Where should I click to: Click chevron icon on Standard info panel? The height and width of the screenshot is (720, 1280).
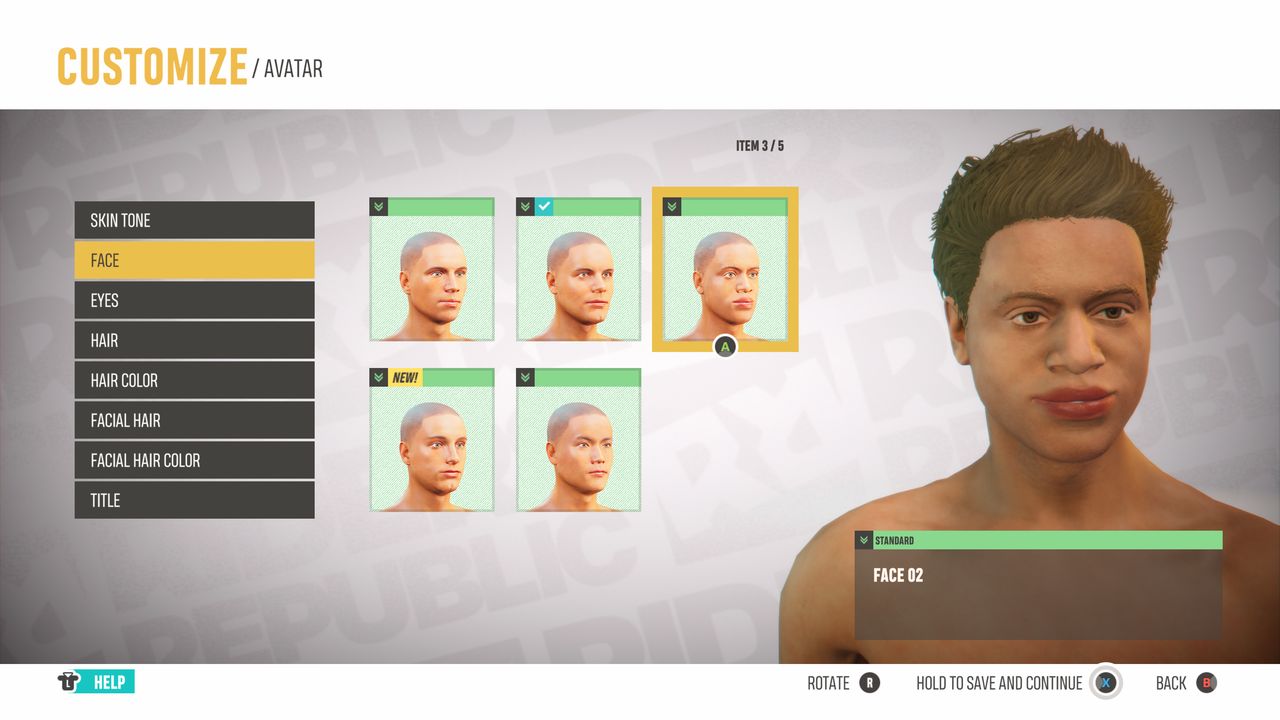(864, 540)
